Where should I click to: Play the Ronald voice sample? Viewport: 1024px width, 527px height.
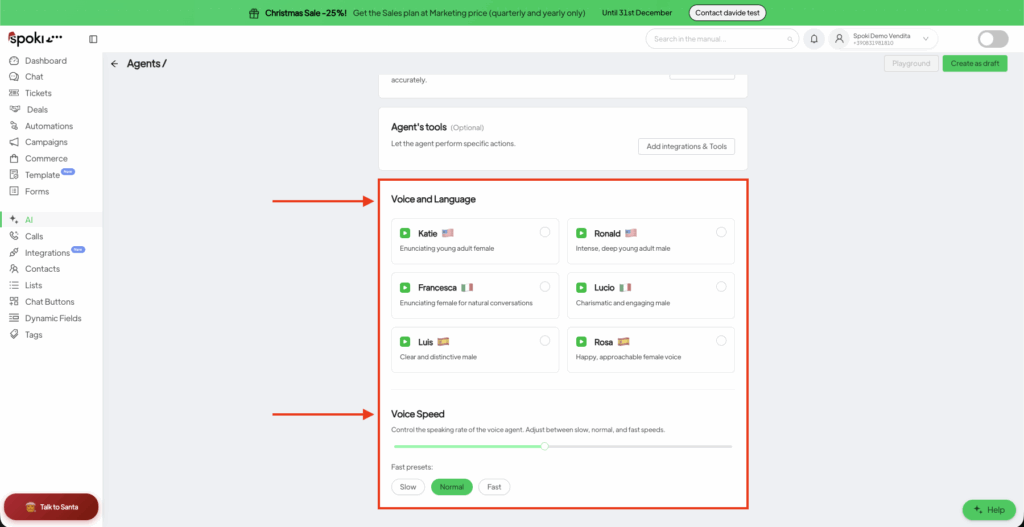[x=582, y=233]
